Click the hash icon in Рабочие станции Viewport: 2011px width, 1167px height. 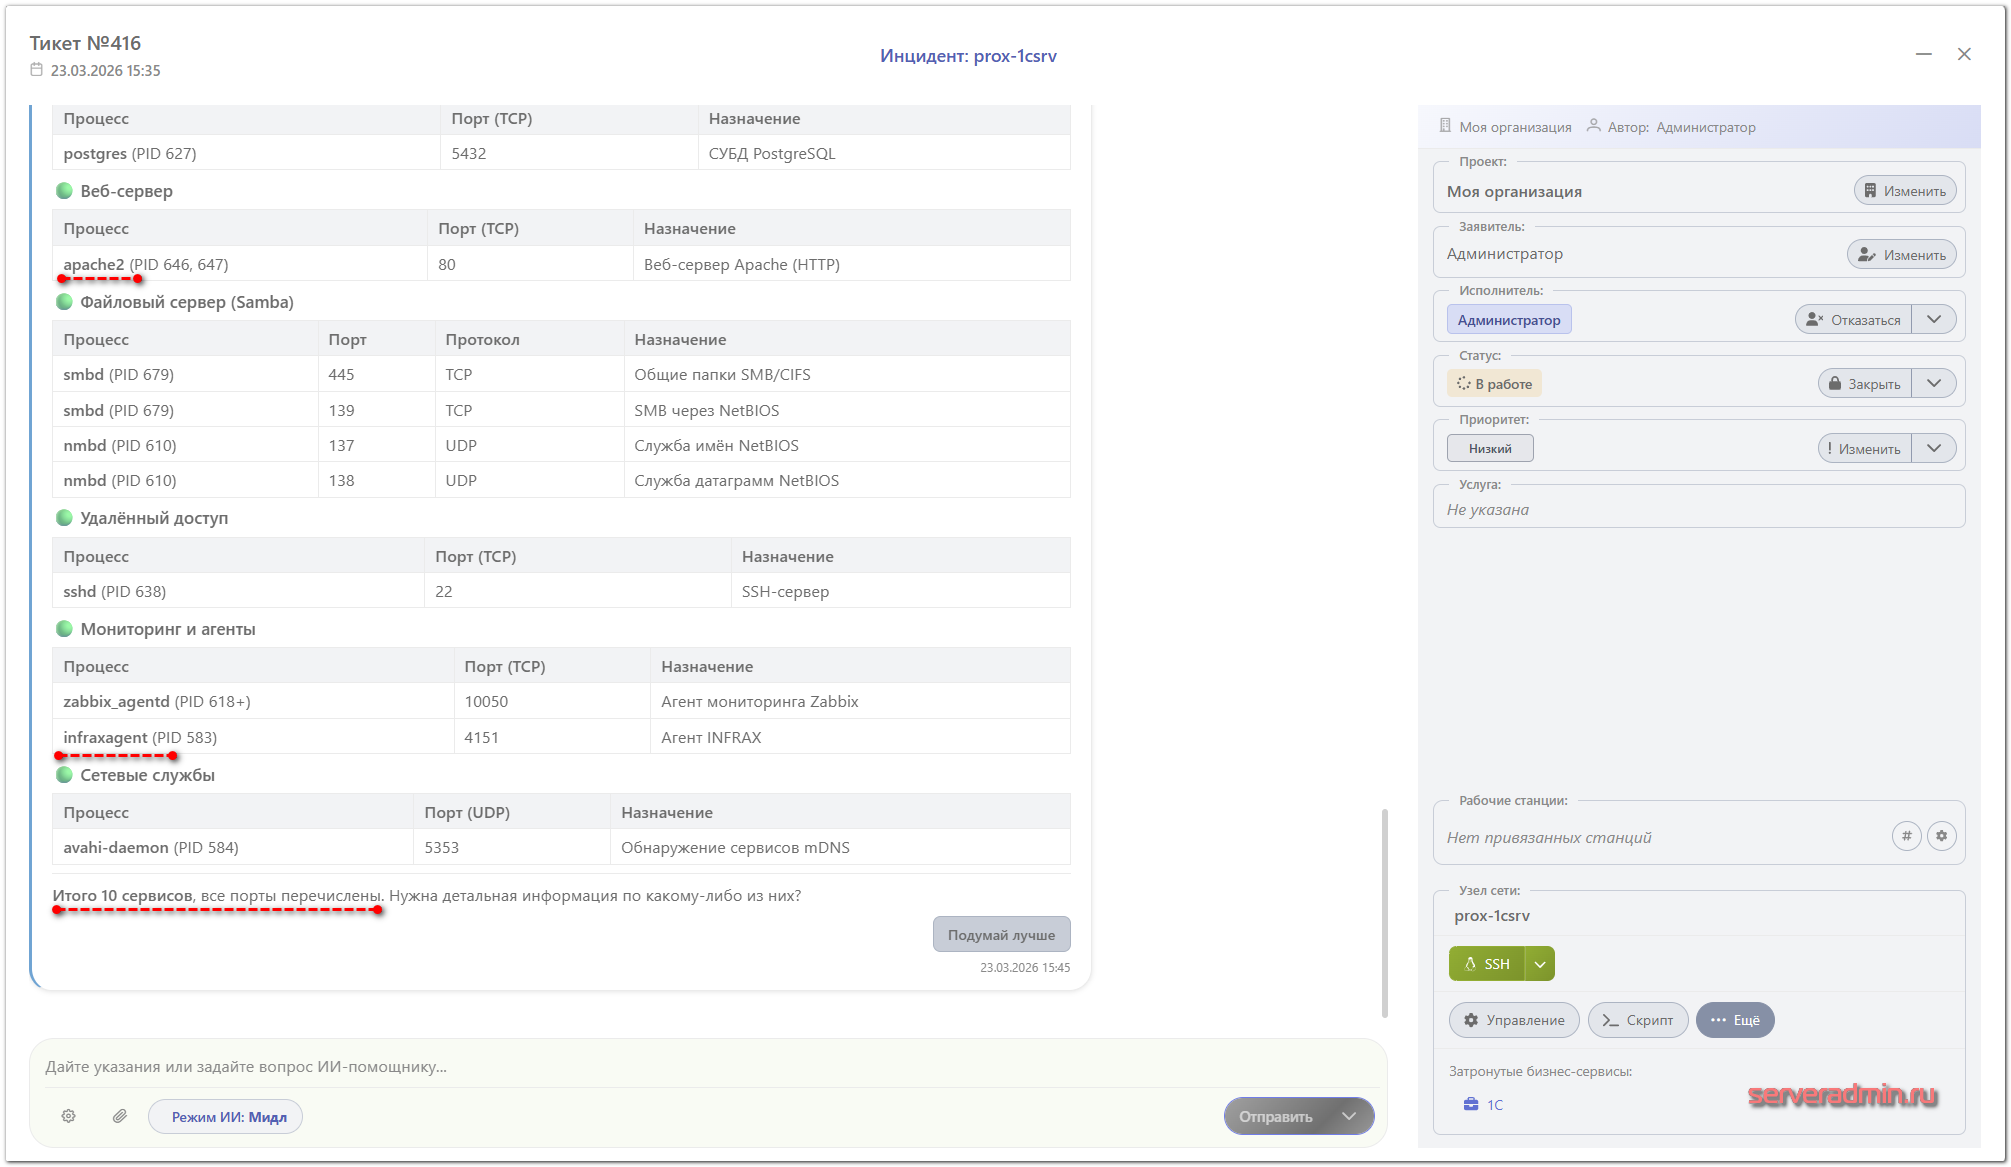pyautogui.click(x=1906, y=836)
